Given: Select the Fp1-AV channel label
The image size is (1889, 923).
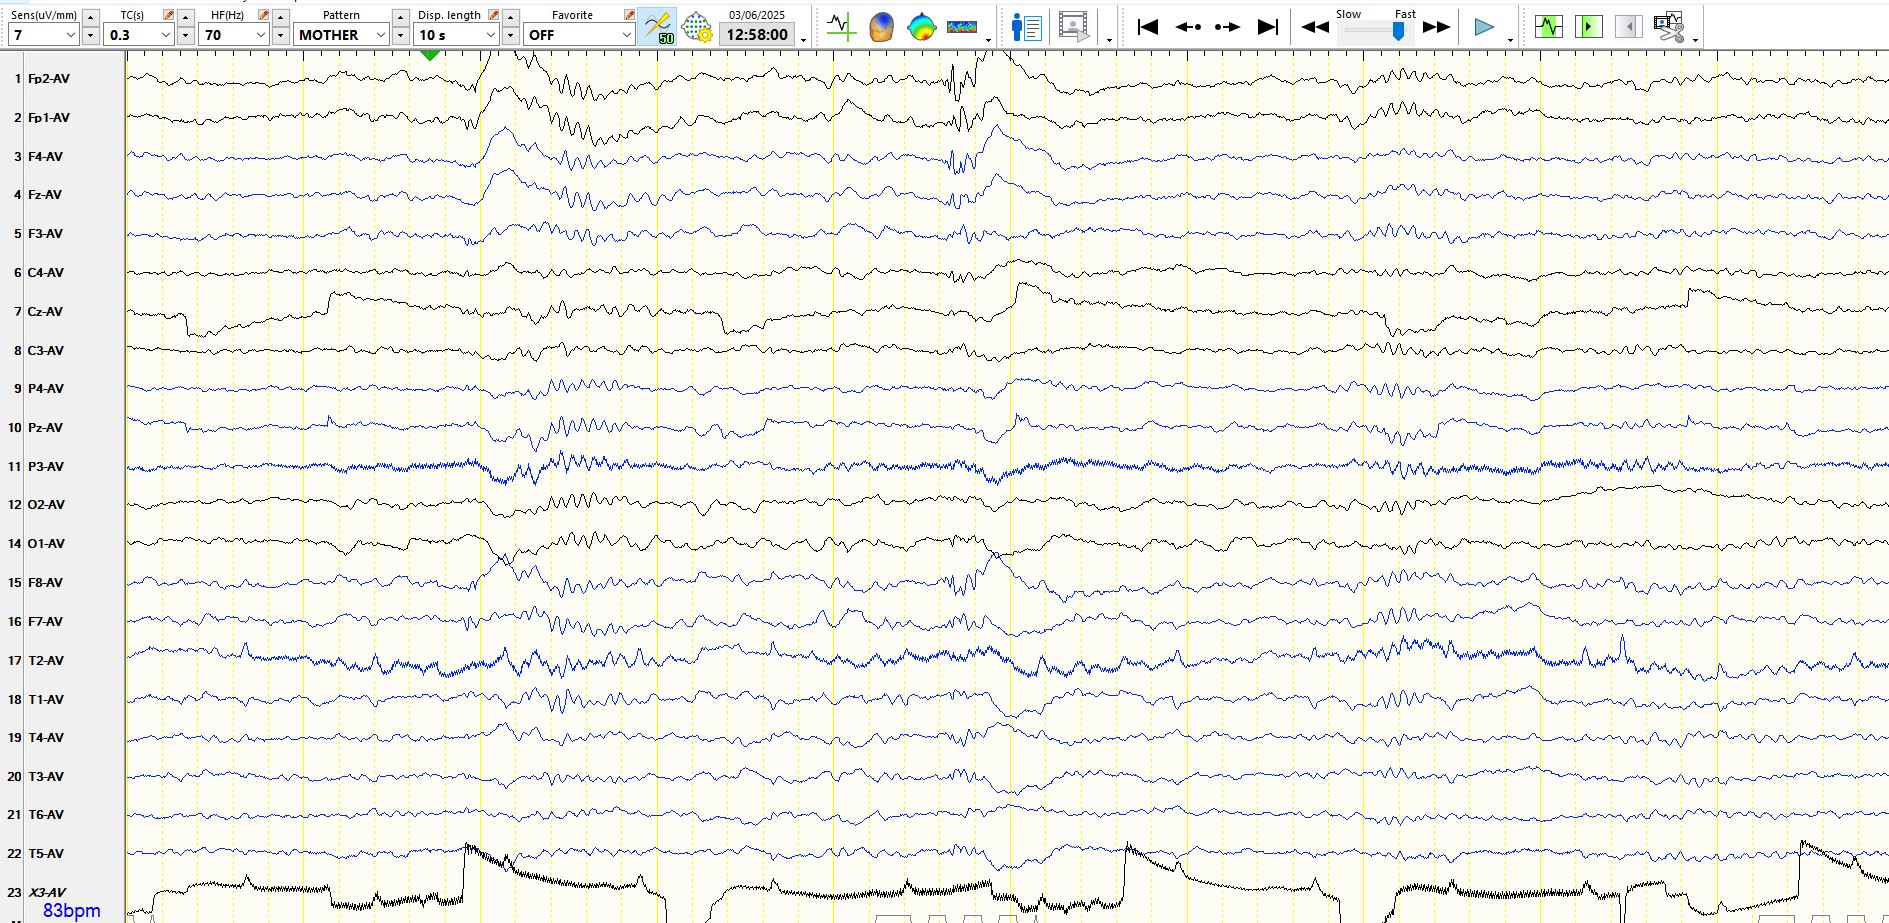Looking at the screenshot, I should 49,118.
